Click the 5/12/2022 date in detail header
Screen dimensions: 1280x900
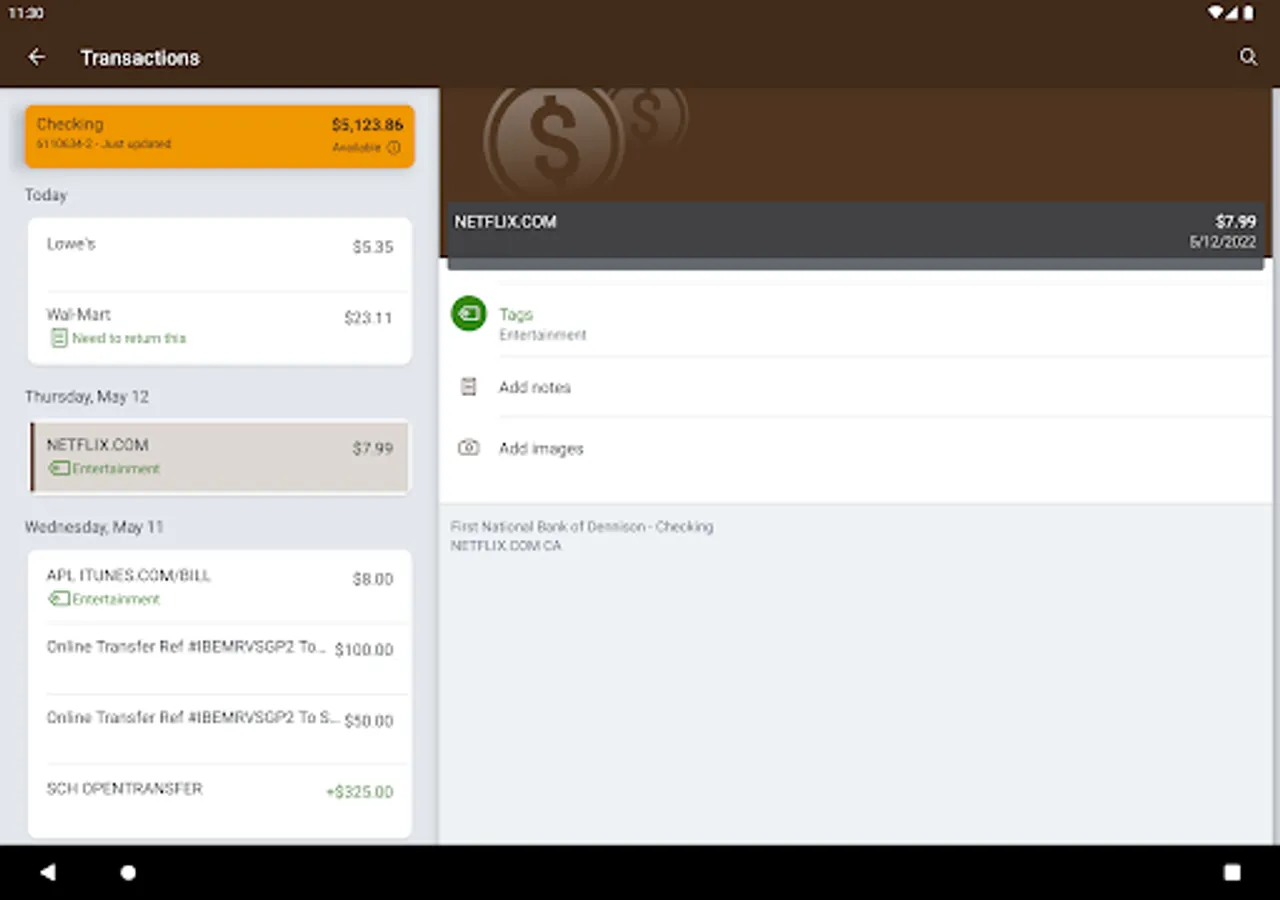(1222, 242)
